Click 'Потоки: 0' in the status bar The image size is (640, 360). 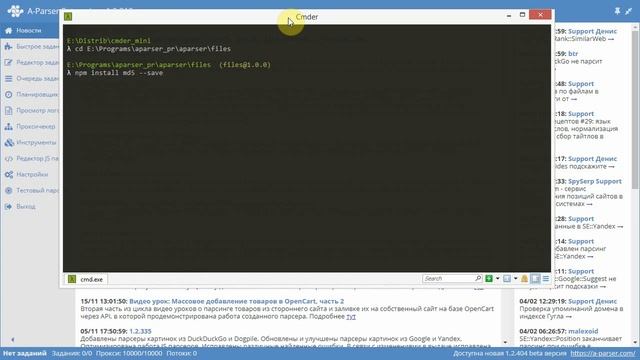[182, 353]
